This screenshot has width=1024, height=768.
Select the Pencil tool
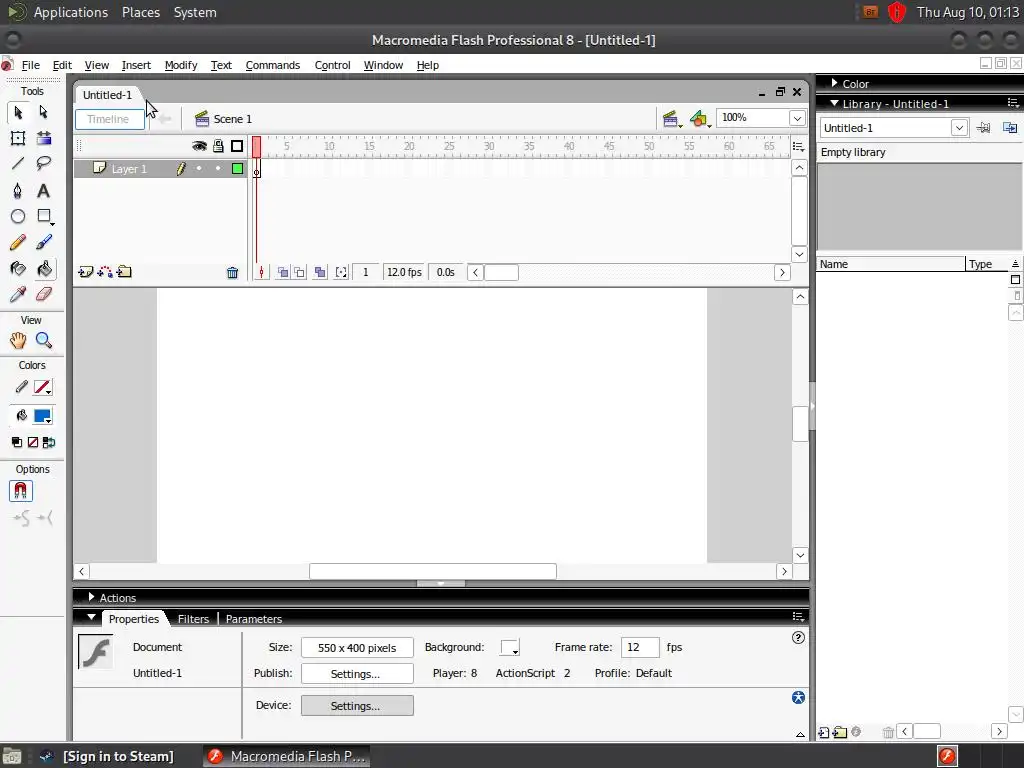[x=18, y=242]
